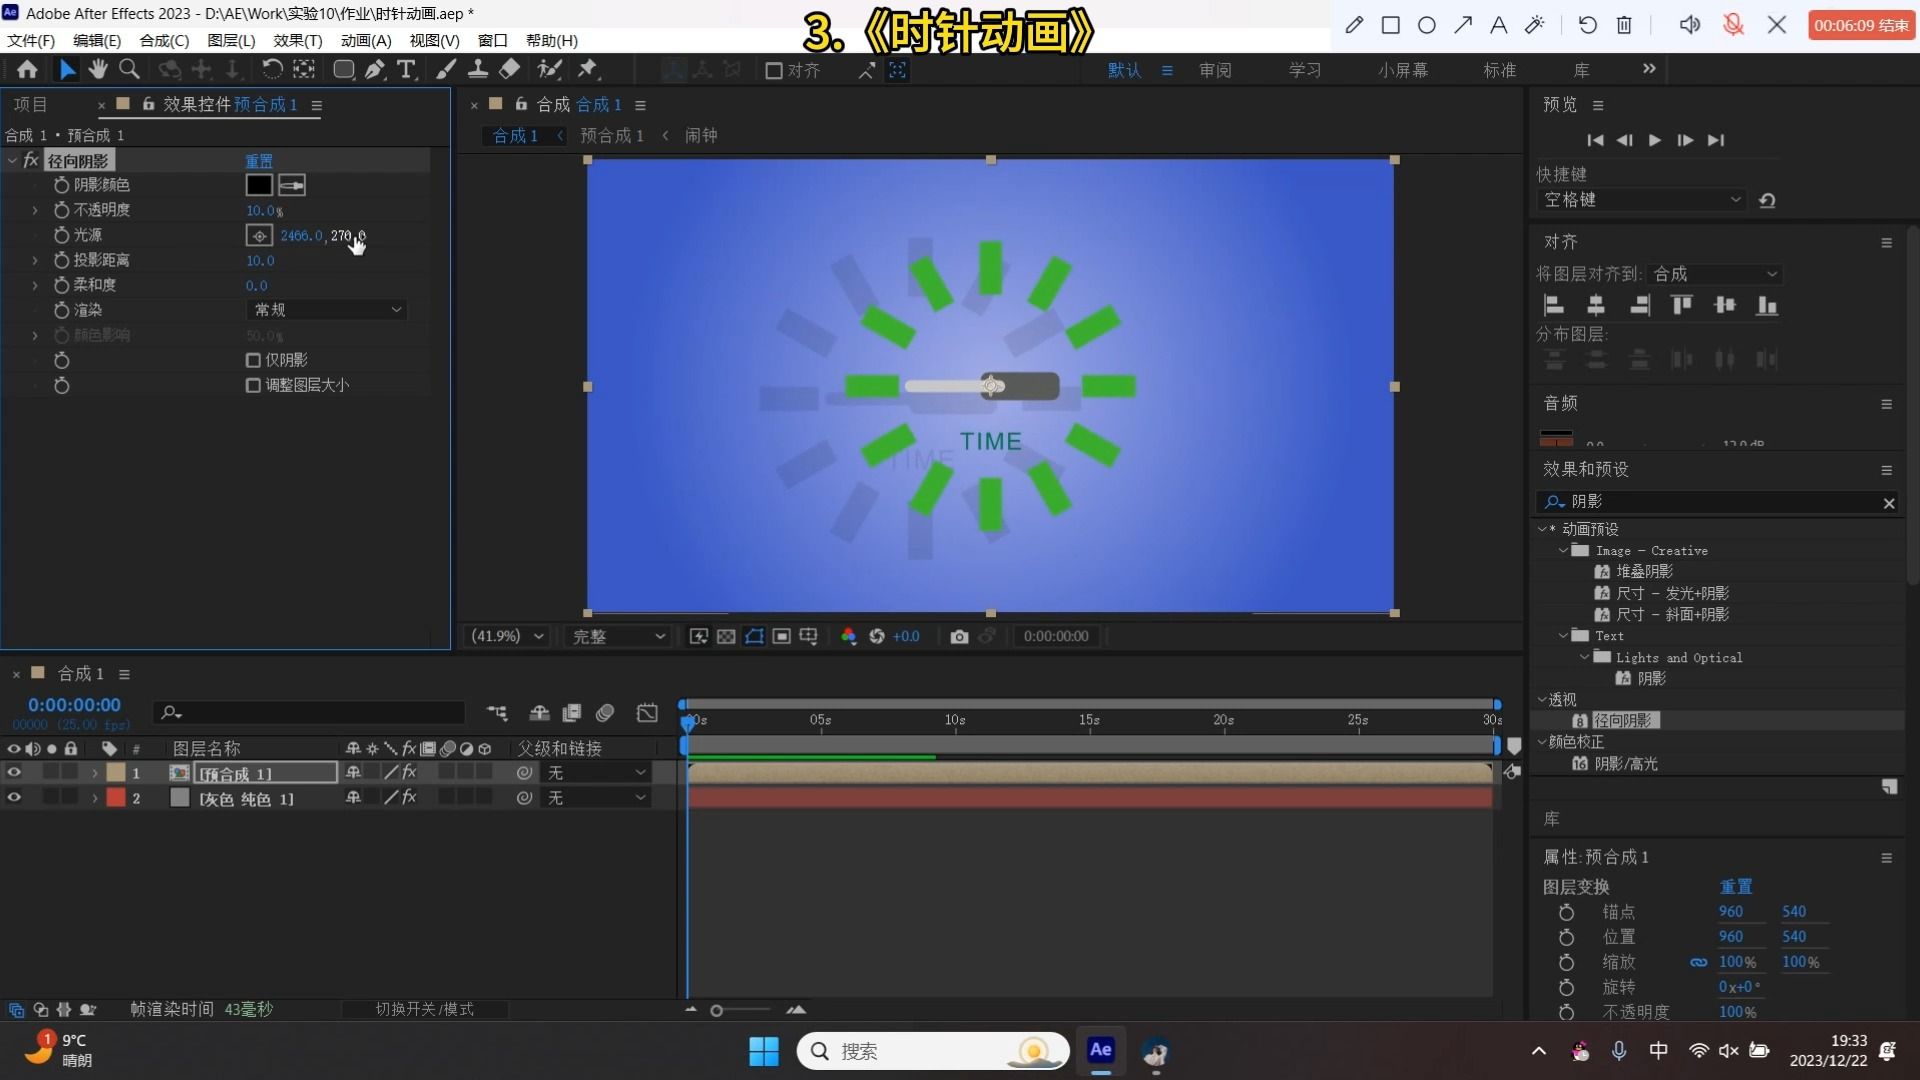Open the 渲染 常规 dropdown
1920x1080 pixels.
(x=326, y=310)
